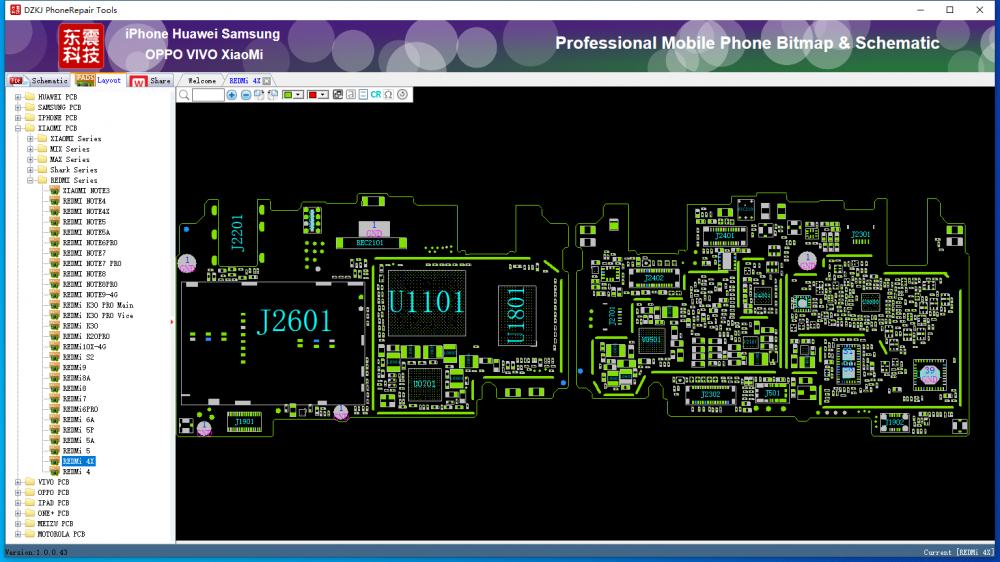Click the toolbar search input field
1000x562 pixels.
click(x=208, y=95)
